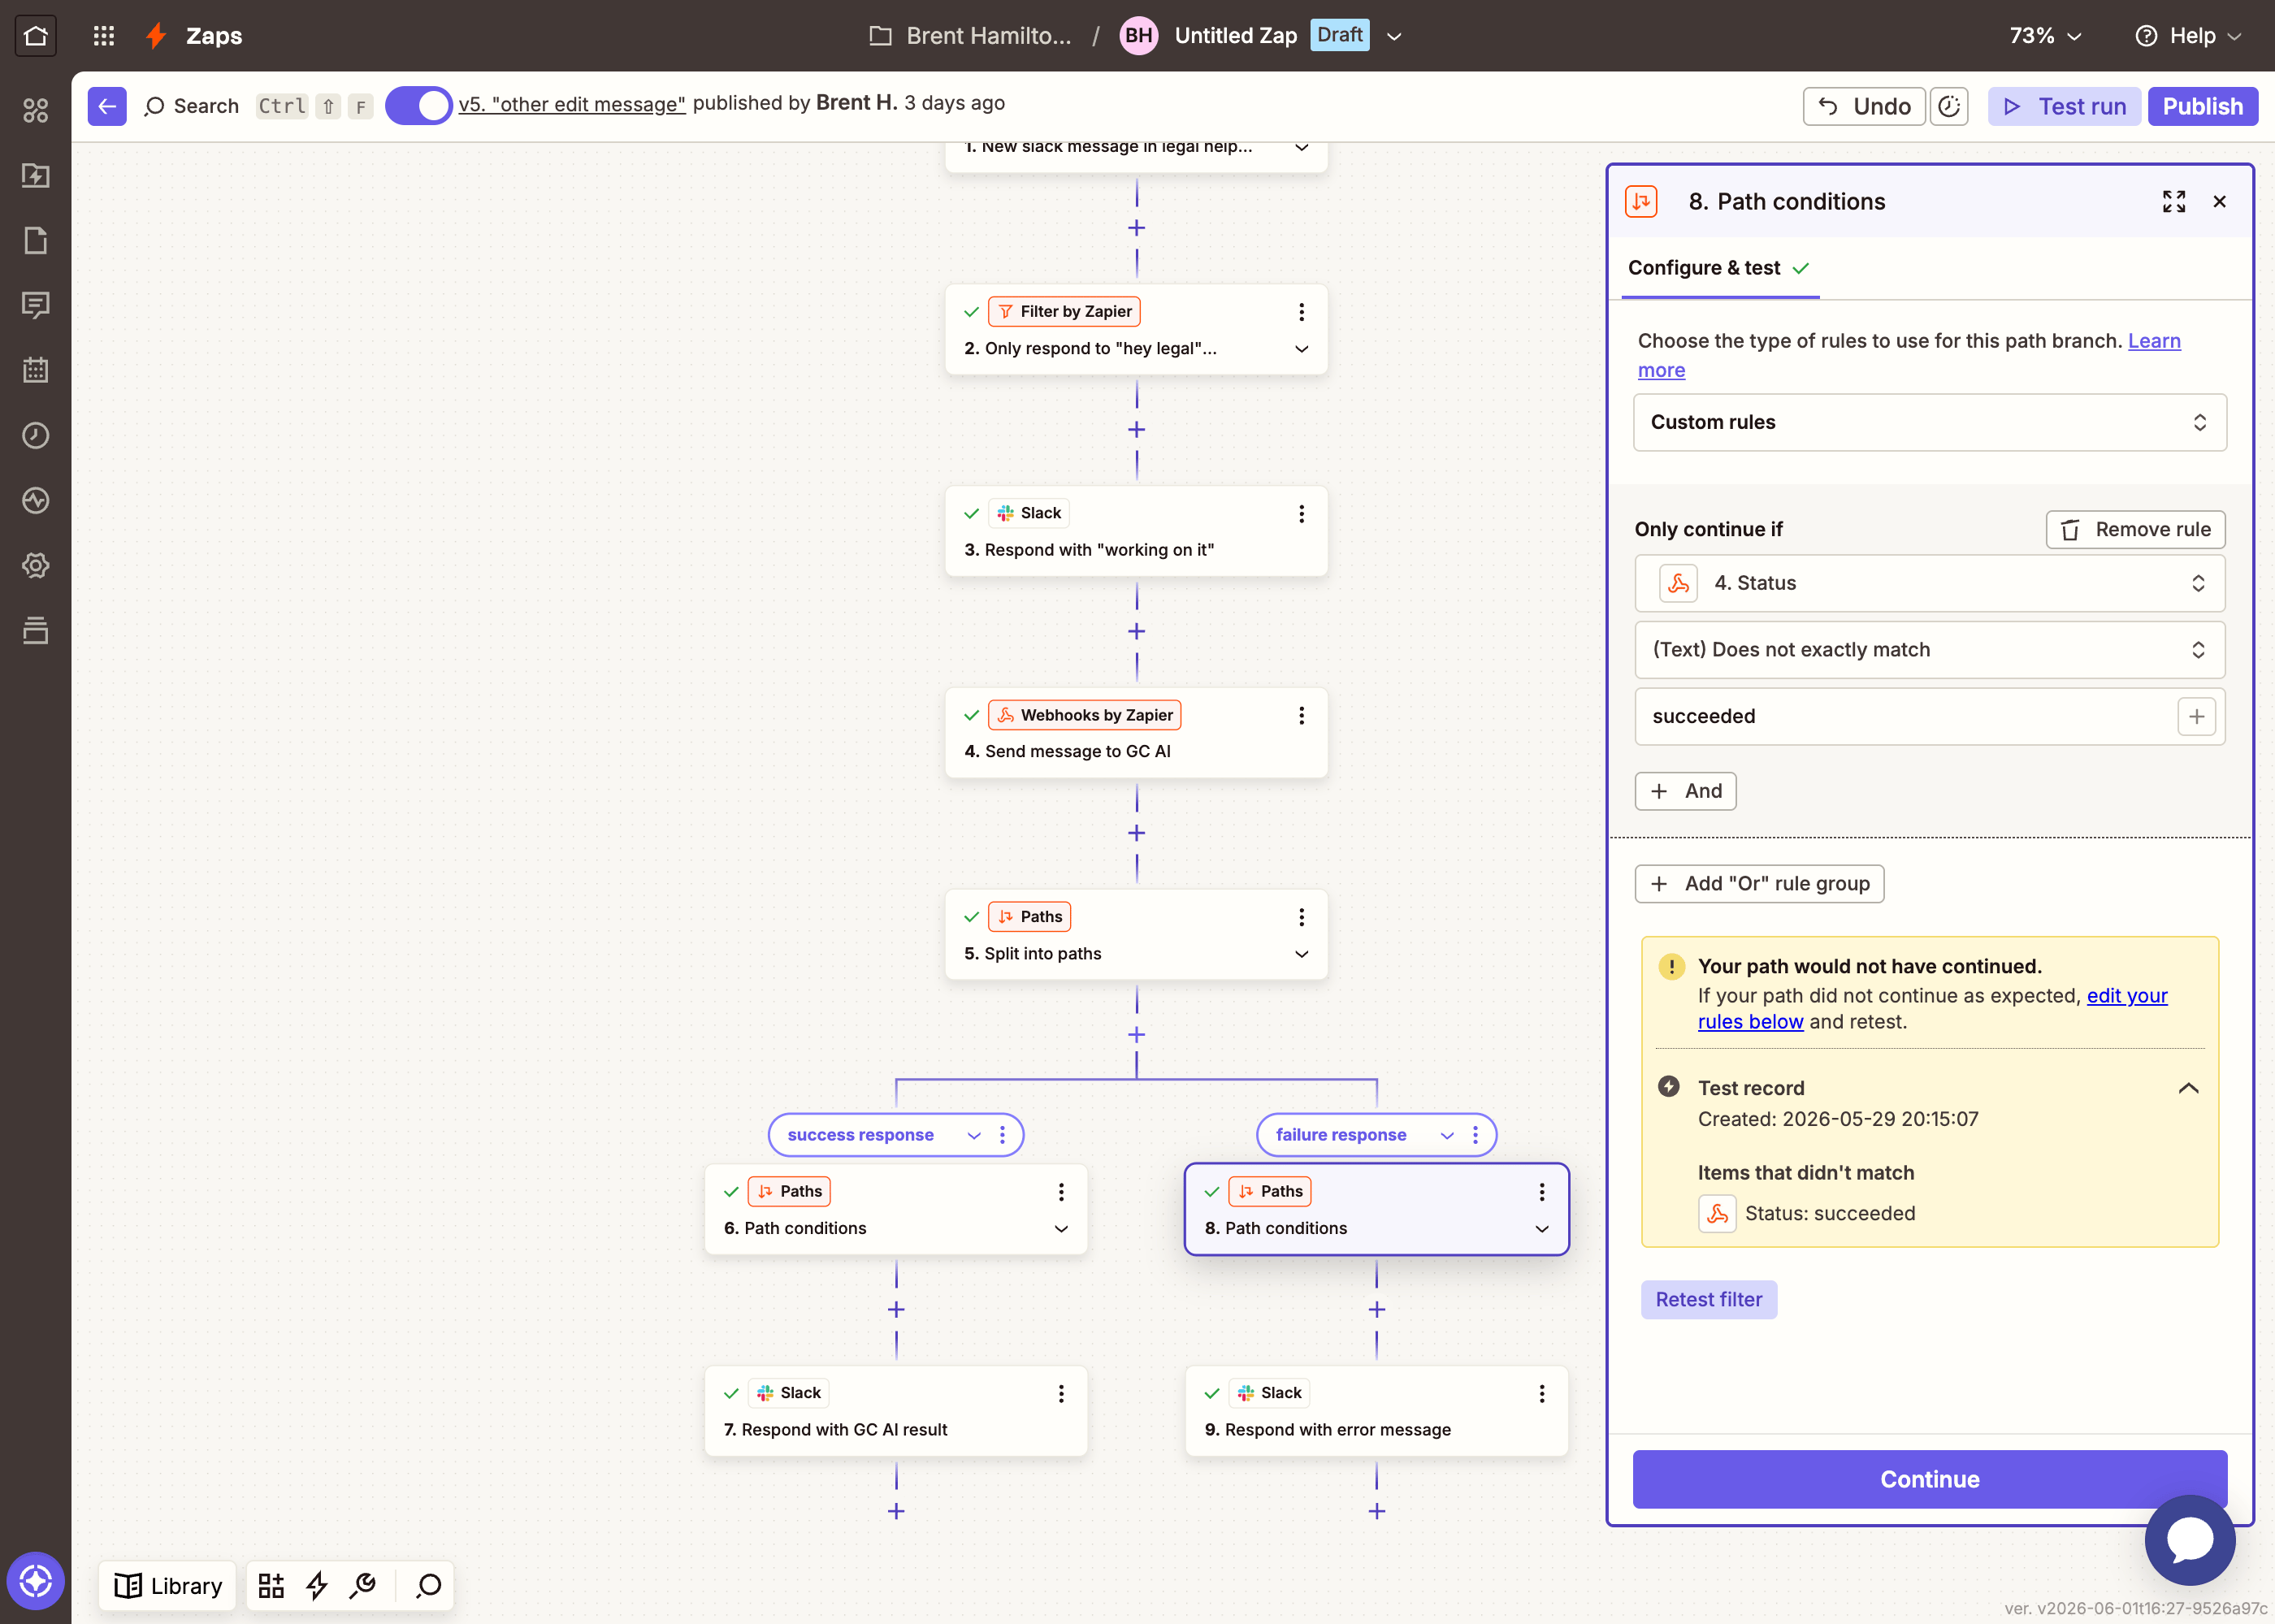Click the search magnifier in bottom toolbar
The width and height of the screenshot is (2275, 1624).
(x=429, y=1586)
